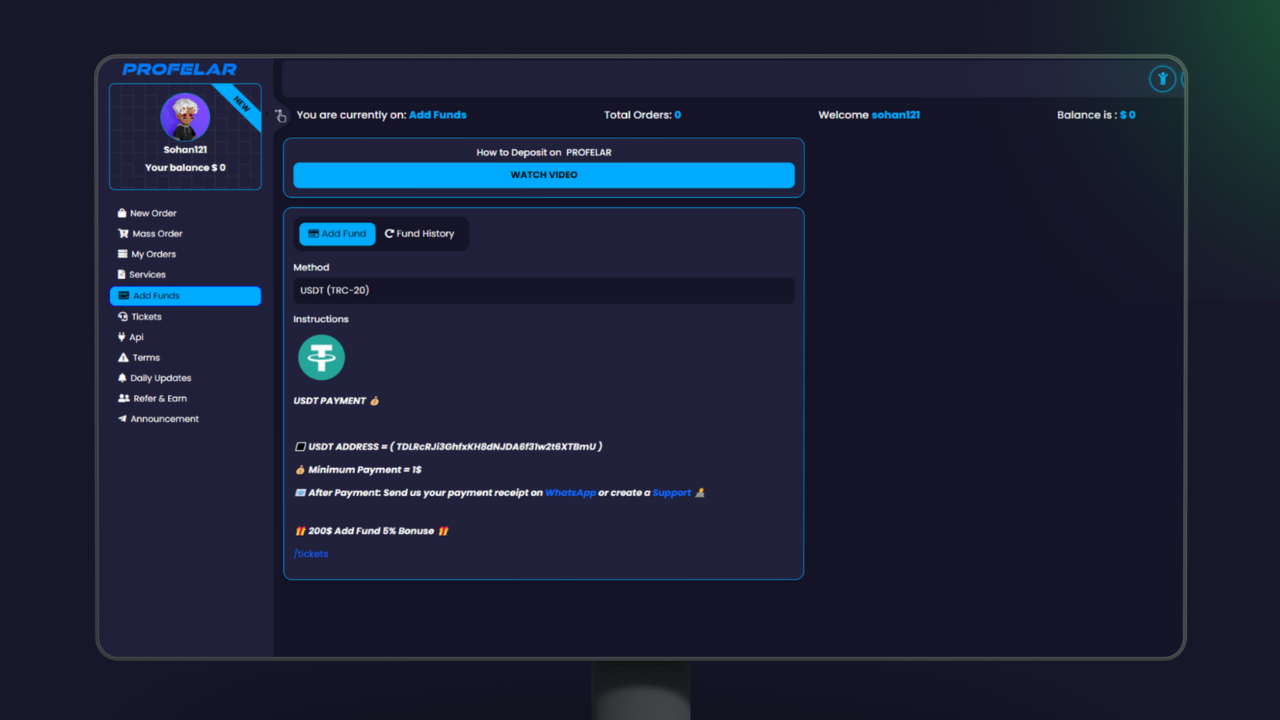The height and width of the screenshot is (720, 1280).
Task: Open Tickets from the sidebar
Action: coord(146,317)
